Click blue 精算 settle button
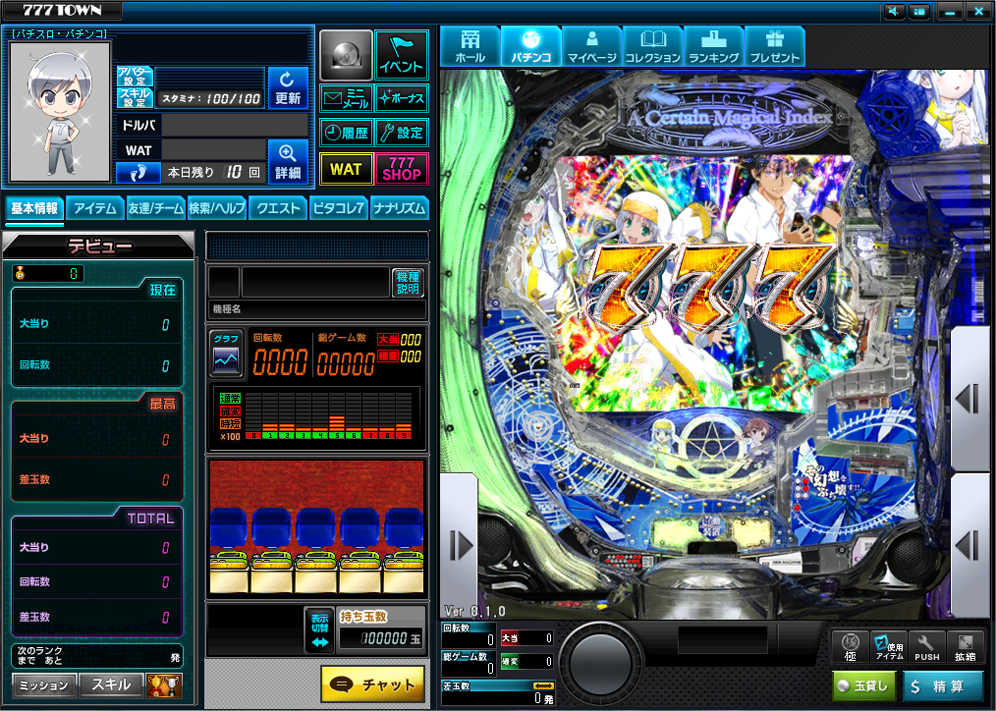 point(943,686)
